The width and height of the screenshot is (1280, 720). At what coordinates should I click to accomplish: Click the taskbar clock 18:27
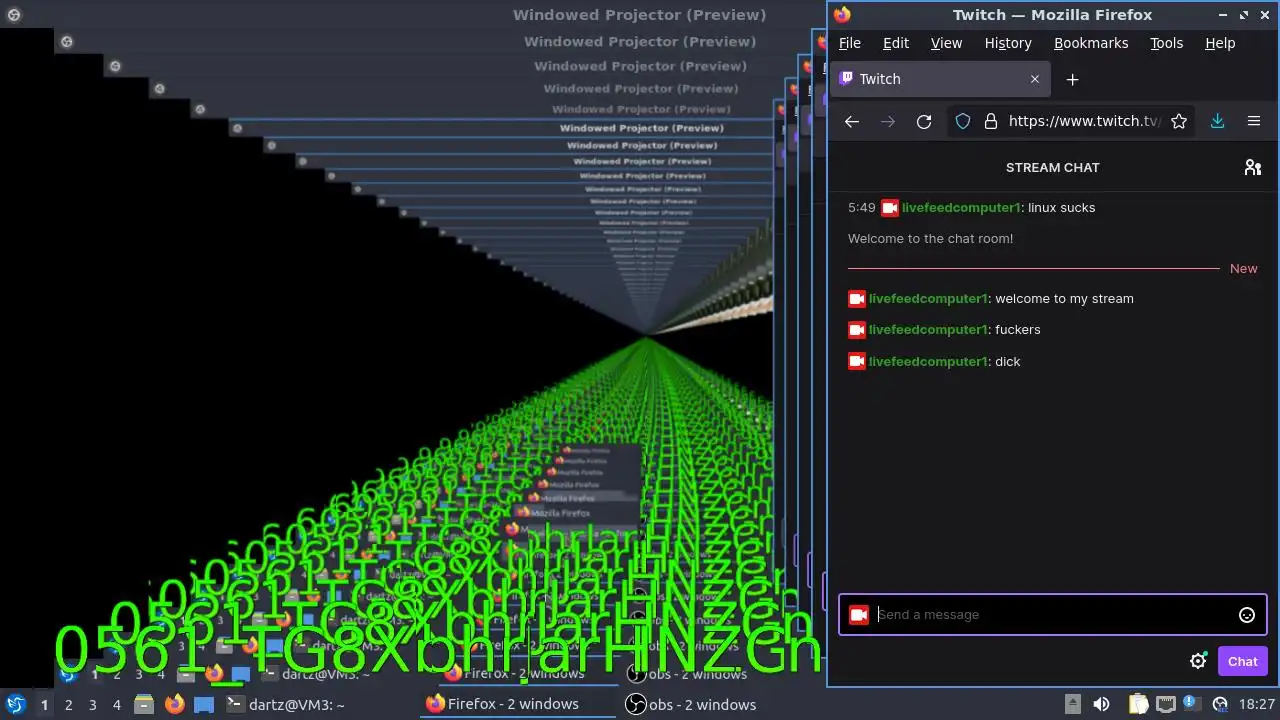[x=1257, y=705]
